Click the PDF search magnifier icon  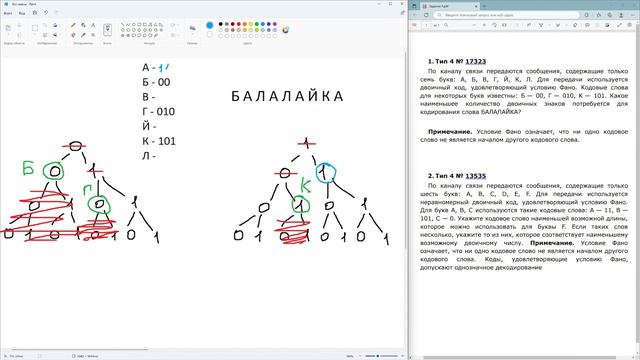[x=446, y=25]
